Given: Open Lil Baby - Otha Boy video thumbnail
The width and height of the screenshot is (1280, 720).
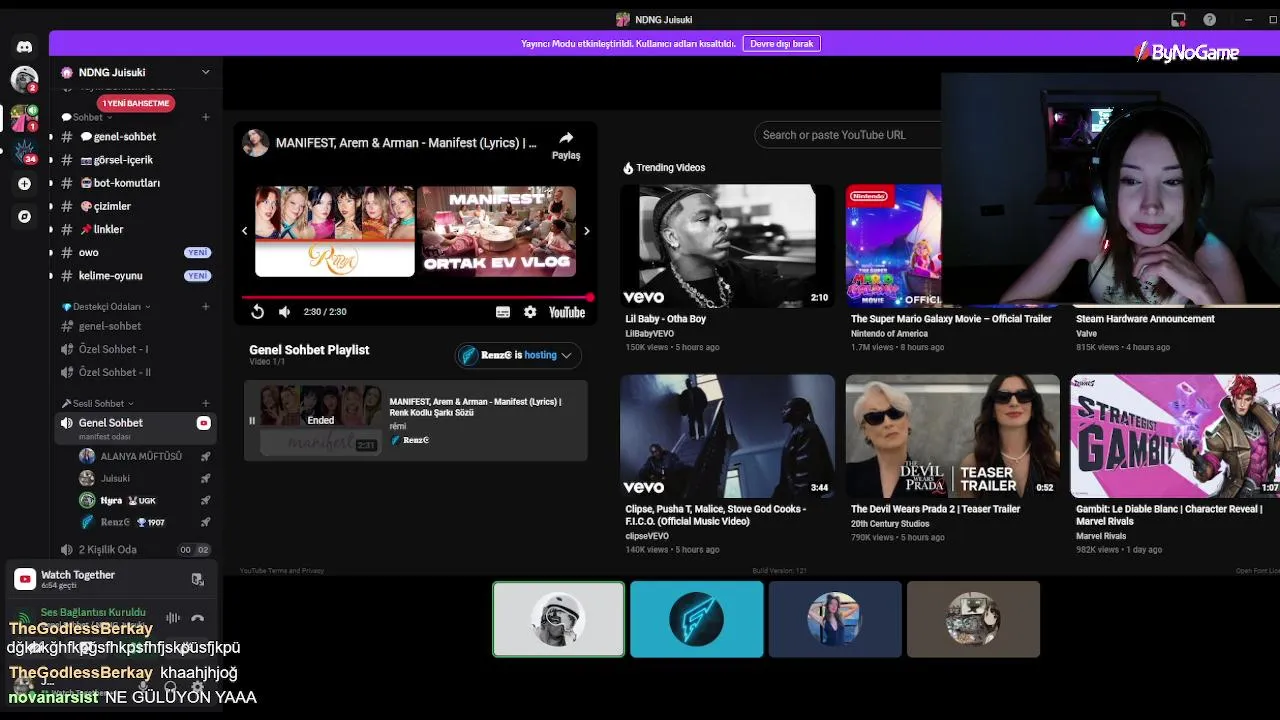Looking at the screenshot, I should click(x=727, y=246).
